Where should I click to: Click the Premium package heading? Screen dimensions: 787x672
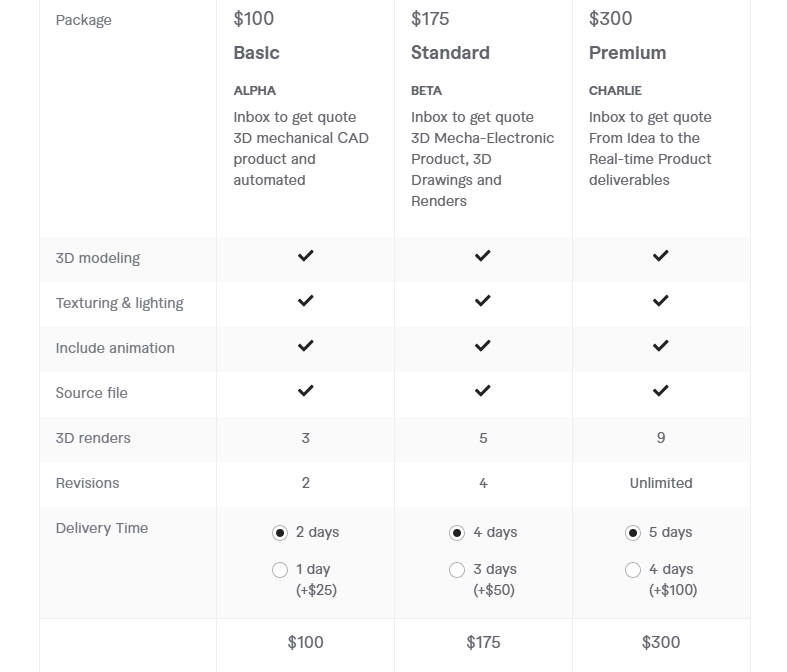627,53
